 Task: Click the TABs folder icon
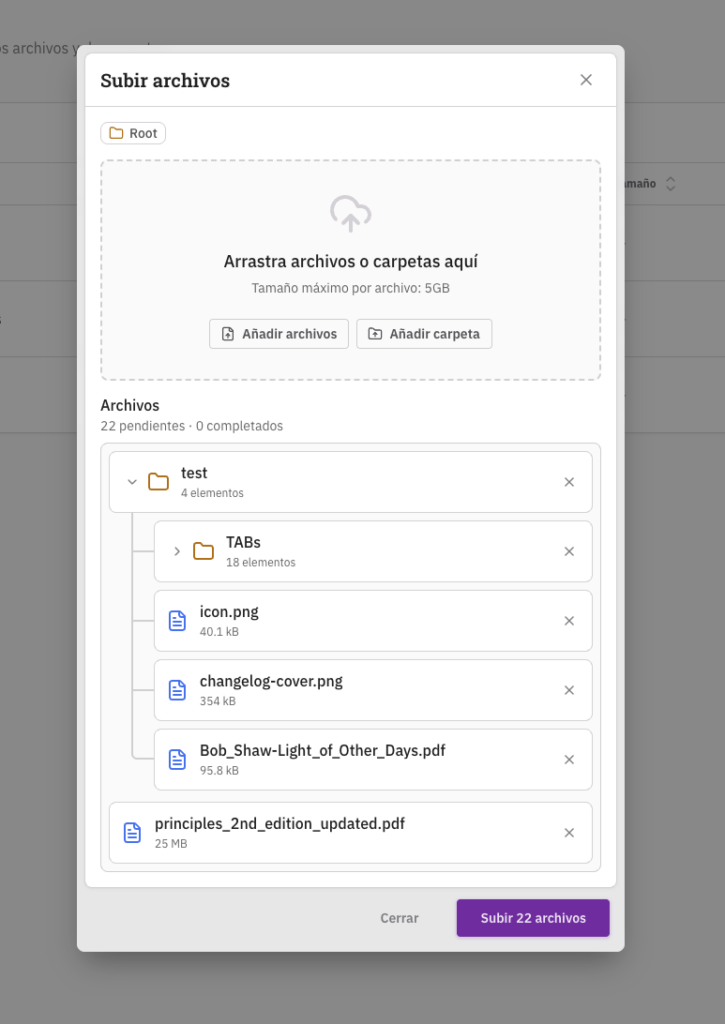[x=204, y=551]
